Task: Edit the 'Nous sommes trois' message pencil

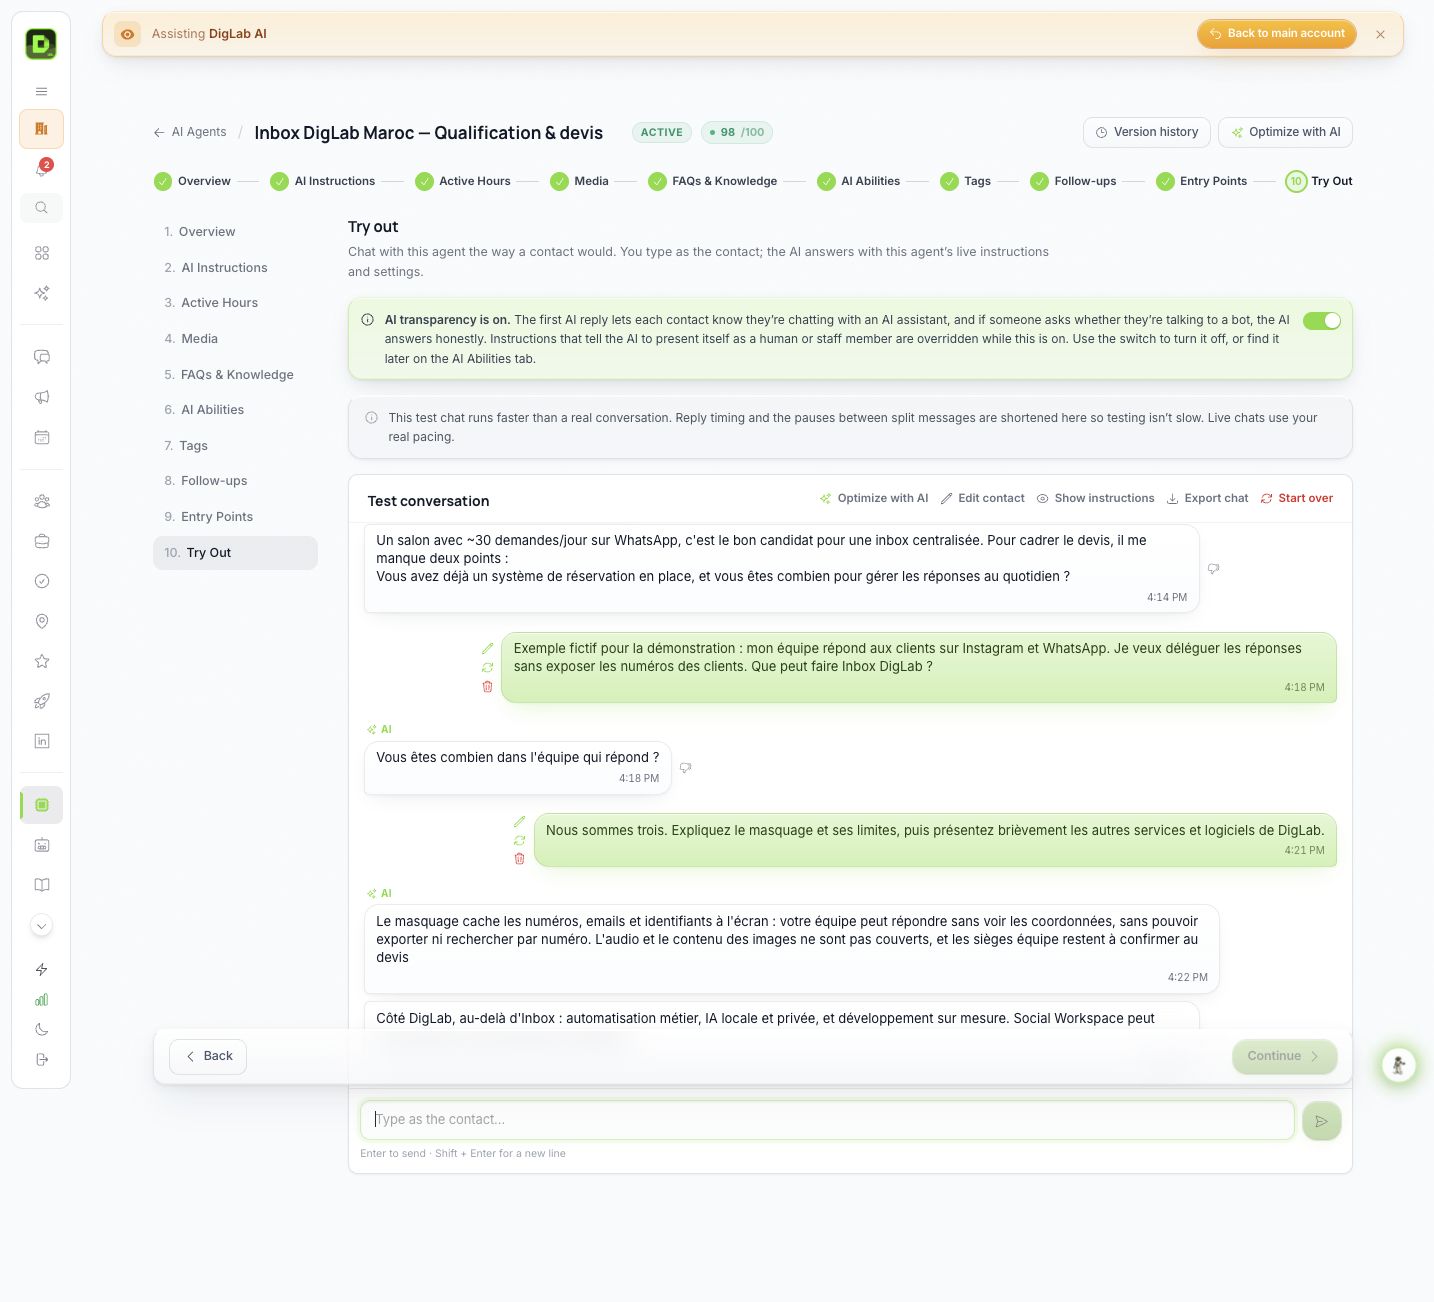Action: pos(519,821)
